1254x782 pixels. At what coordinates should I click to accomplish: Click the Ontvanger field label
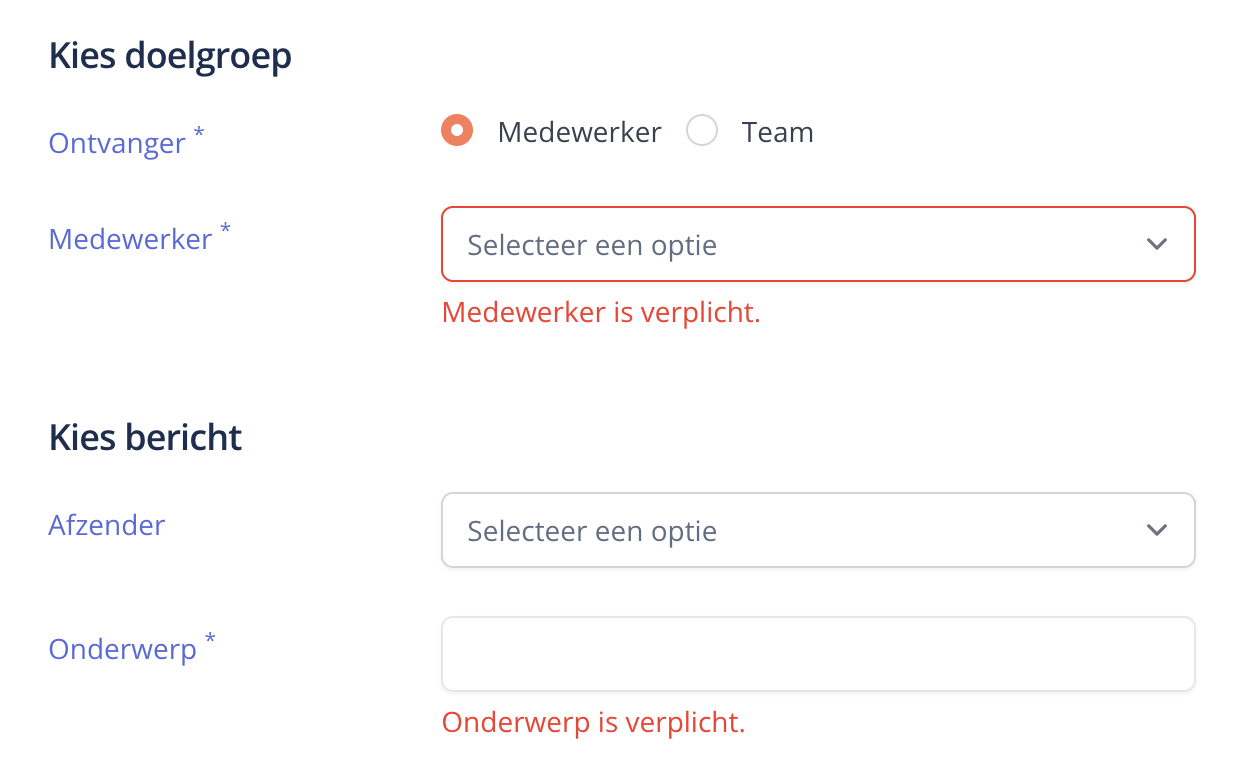coord(117,143)
